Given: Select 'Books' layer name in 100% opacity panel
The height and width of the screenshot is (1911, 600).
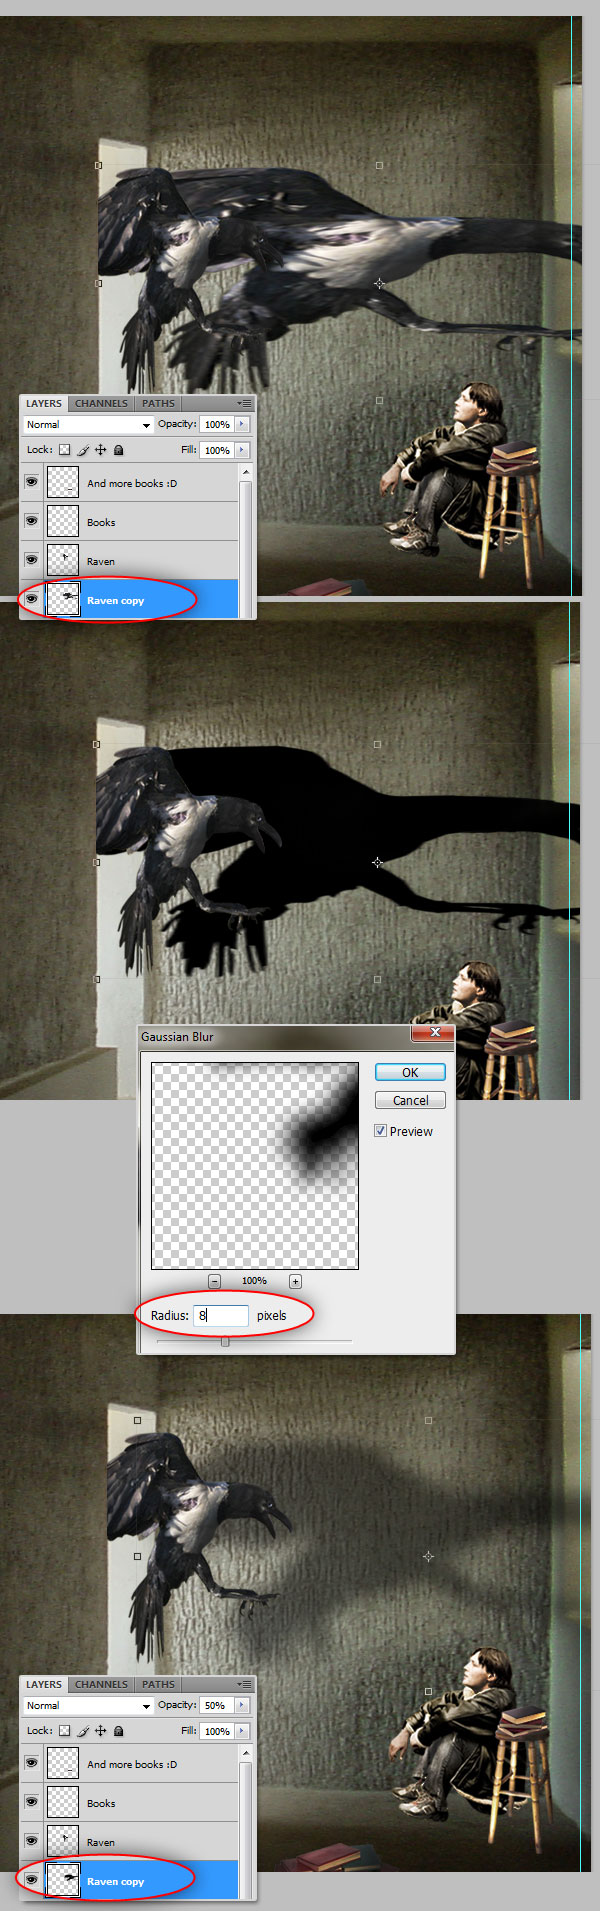Looking at the screenshot, I should point(101,523).
